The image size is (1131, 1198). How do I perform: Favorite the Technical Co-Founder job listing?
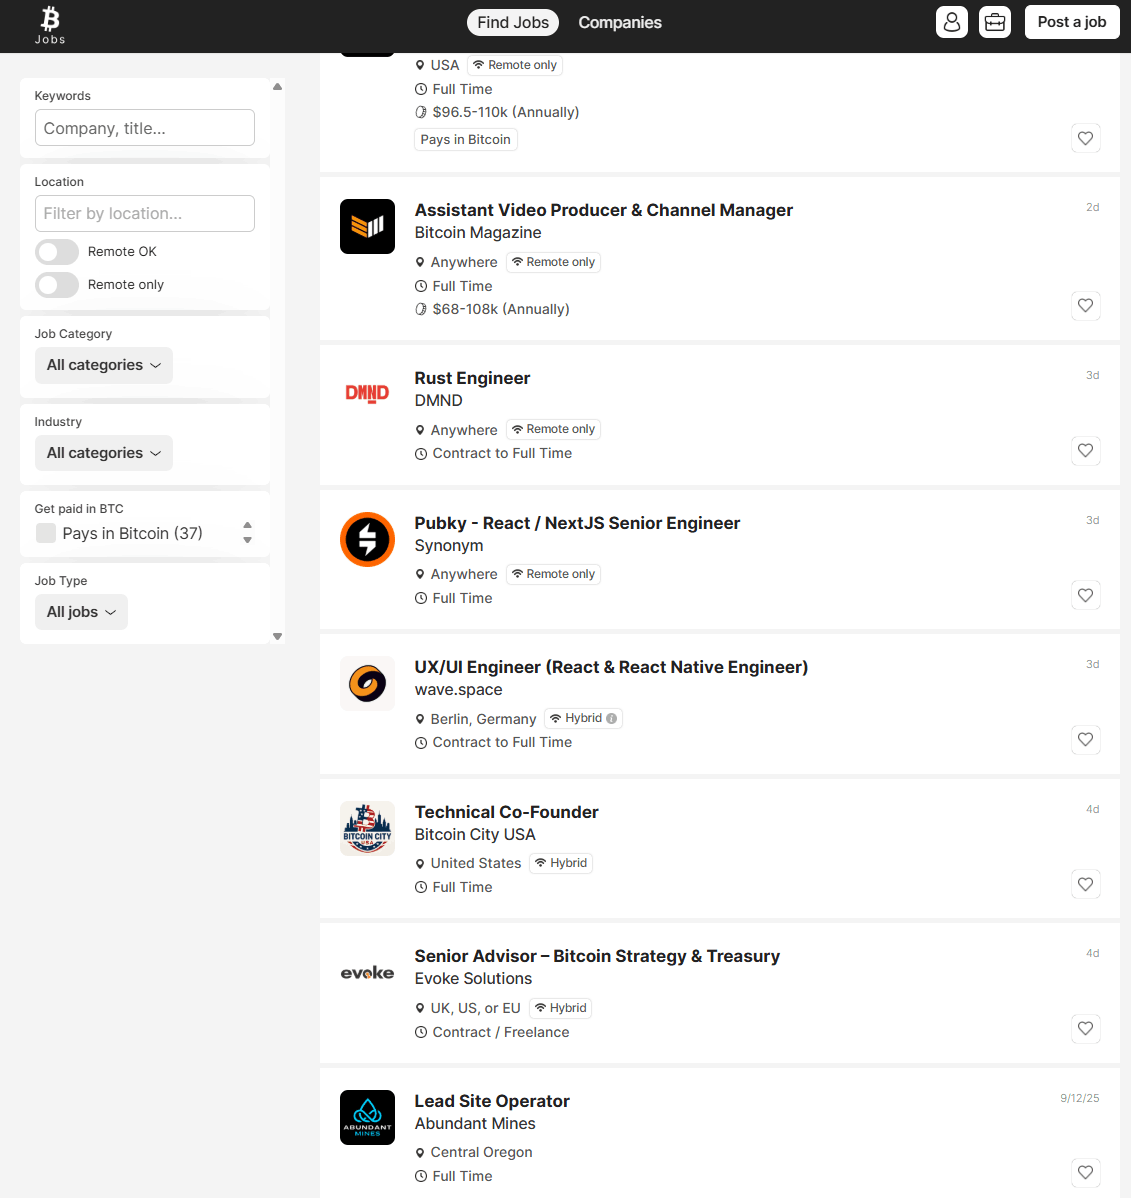tap(1085, 884)
